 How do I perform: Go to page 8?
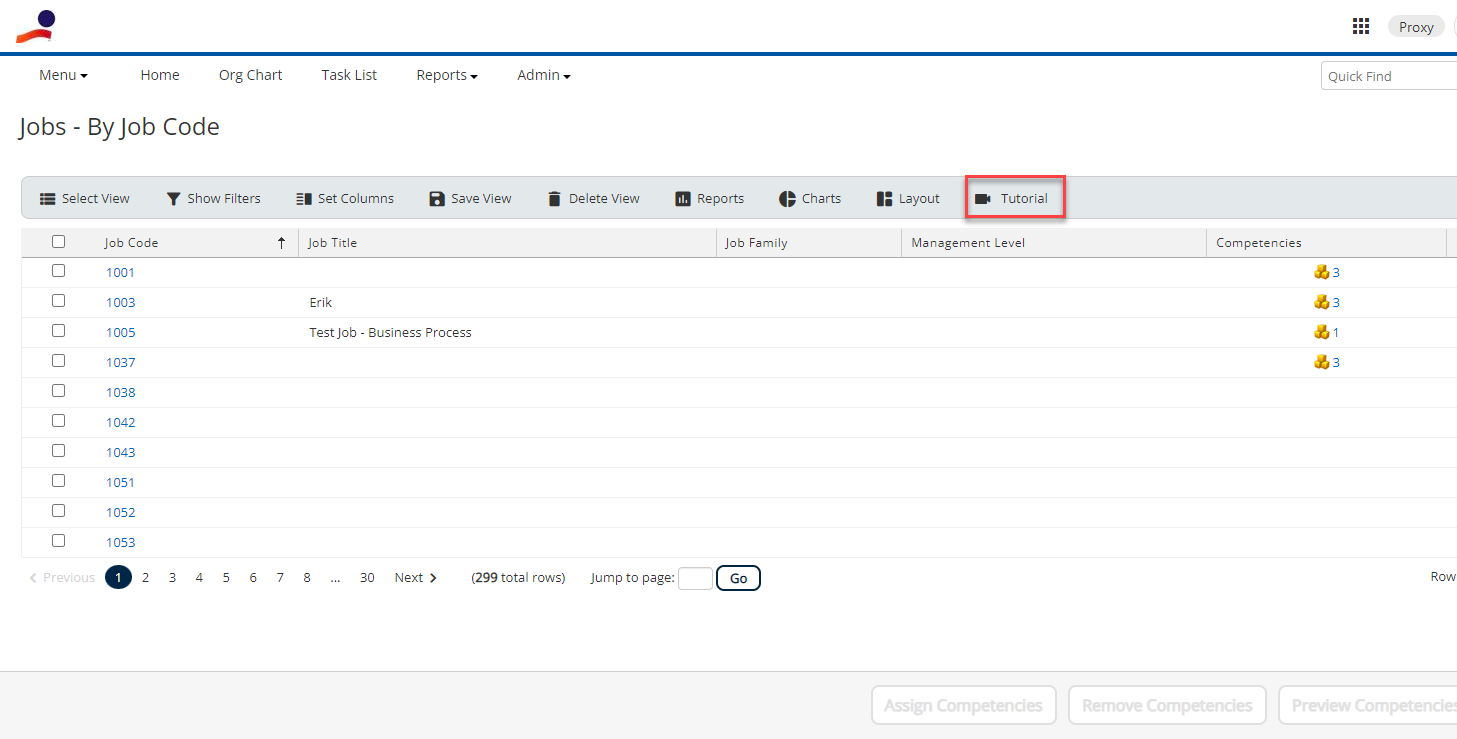[x=307, y=578]
